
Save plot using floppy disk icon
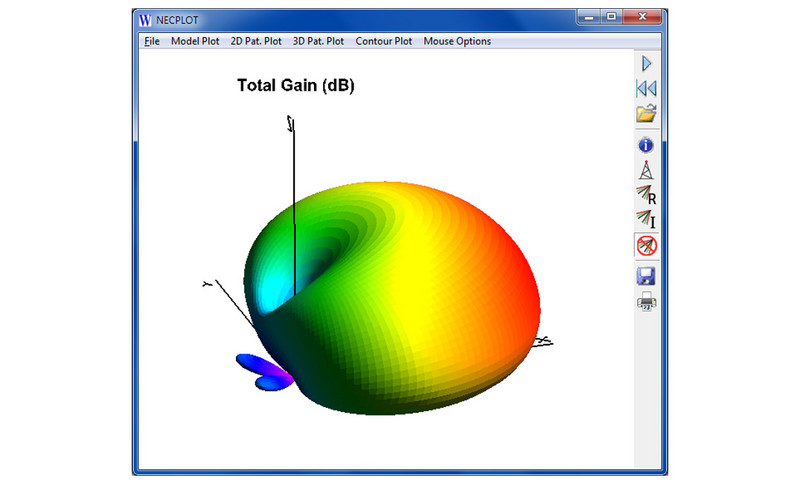[x=646, y=276]
